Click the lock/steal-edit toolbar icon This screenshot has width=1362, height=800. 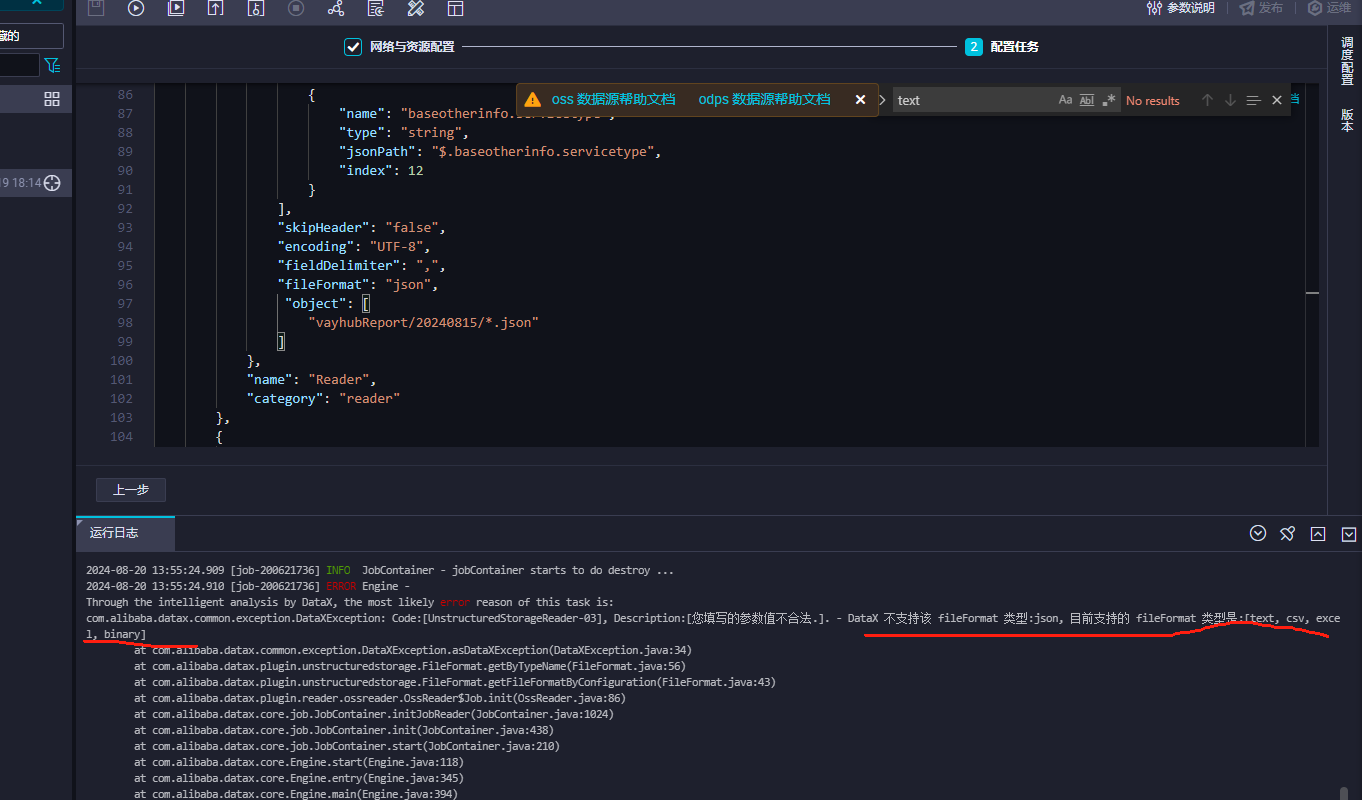256,8
